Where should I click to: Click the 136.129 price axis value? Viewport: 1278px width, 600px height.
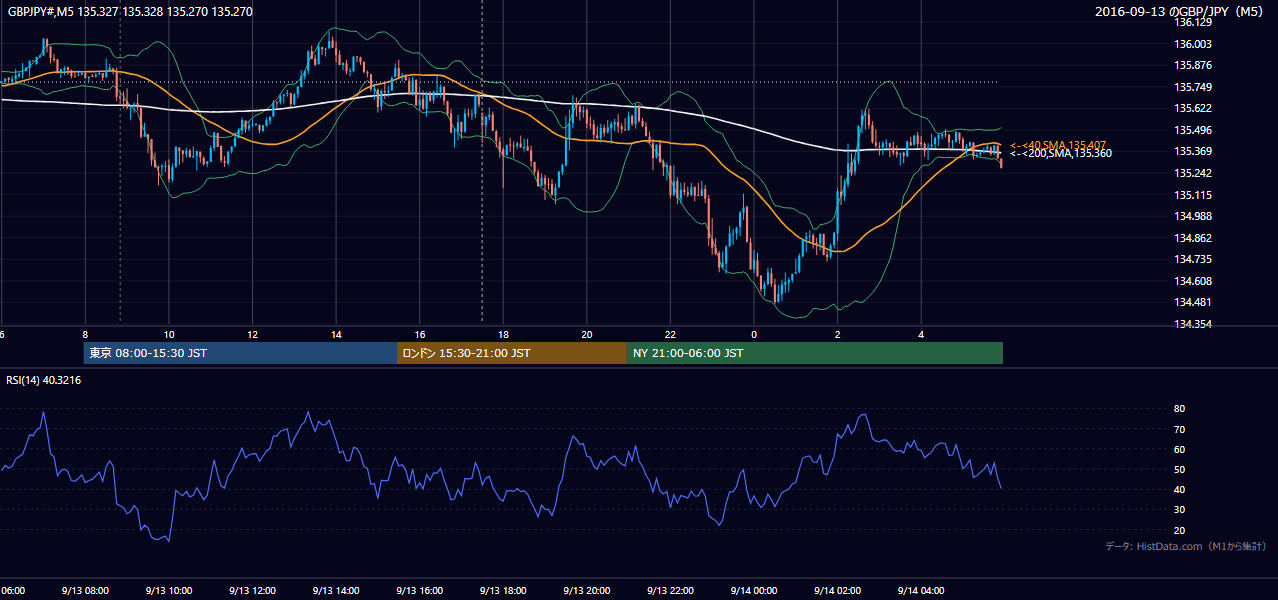1193,22
